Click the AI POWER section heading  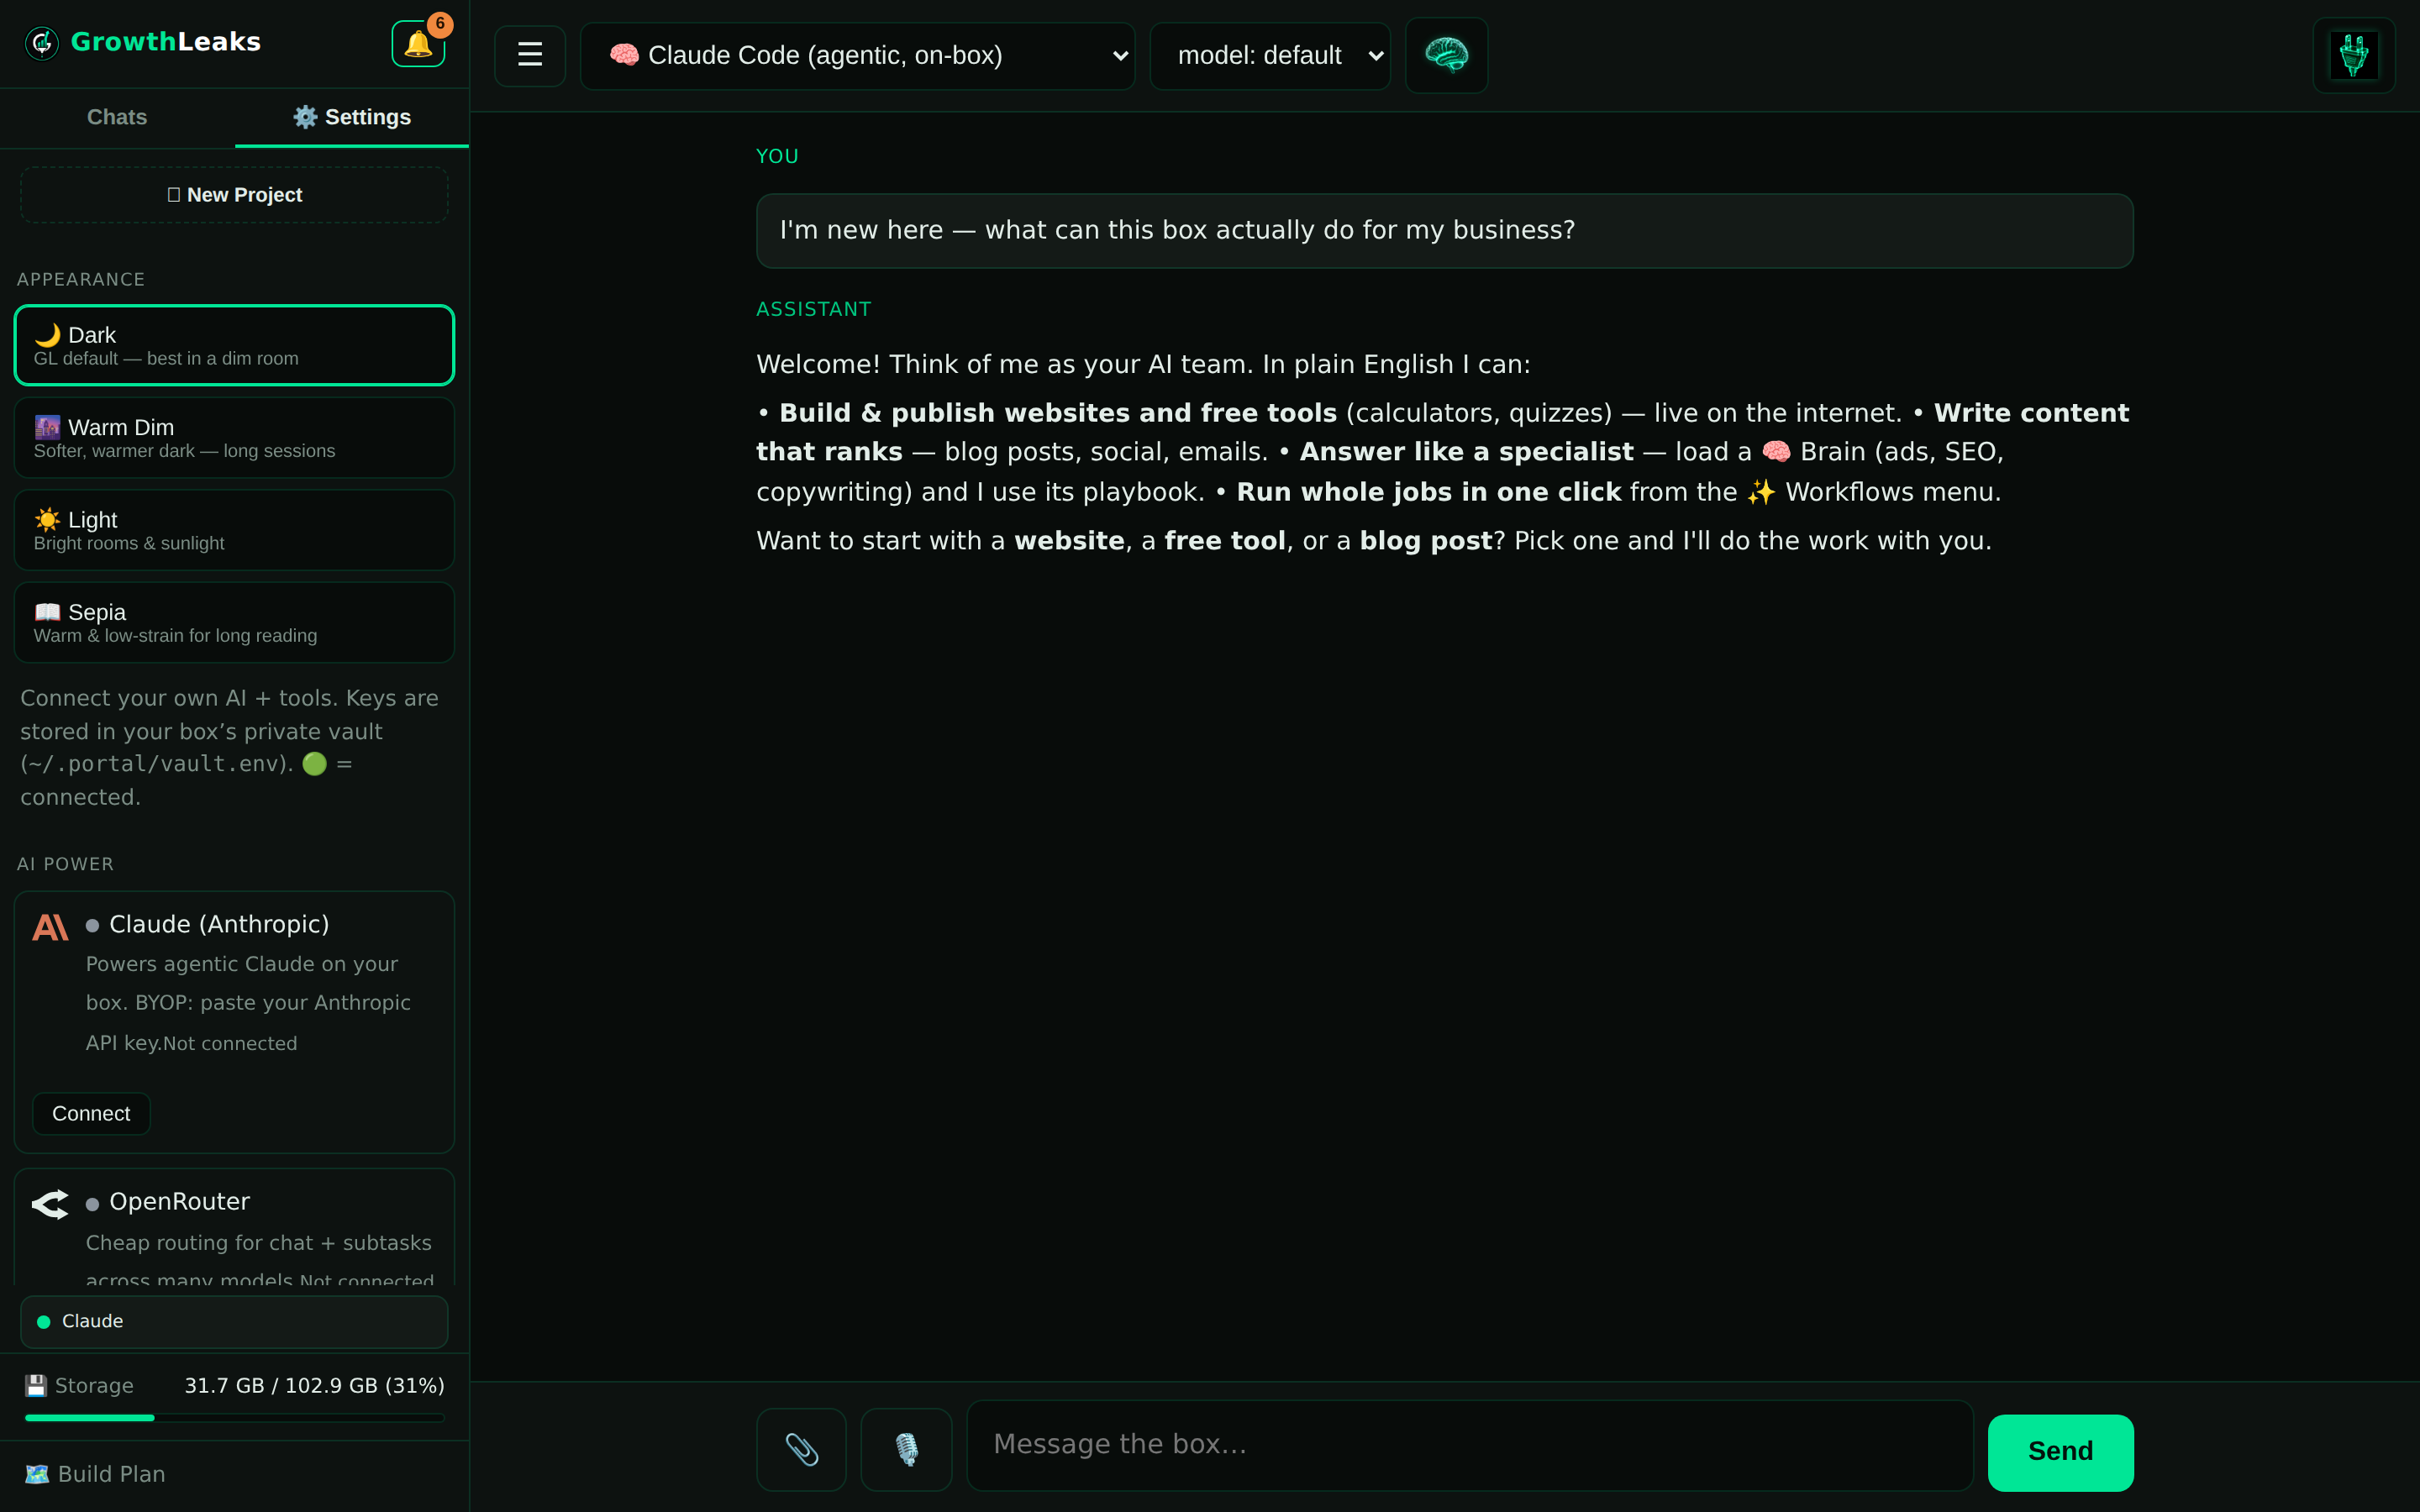[65, 864]
